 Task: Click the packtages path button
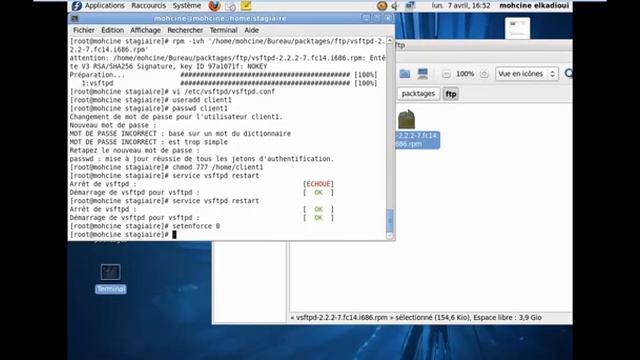click(x=418, y=94)
